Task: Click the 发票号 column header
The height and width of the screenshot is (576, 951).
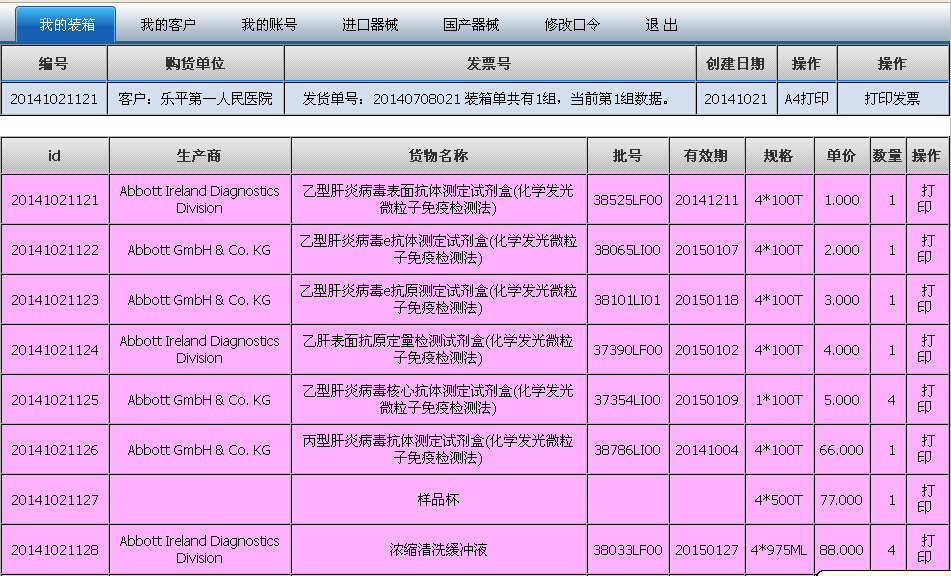Action: [x=490, y=63]
